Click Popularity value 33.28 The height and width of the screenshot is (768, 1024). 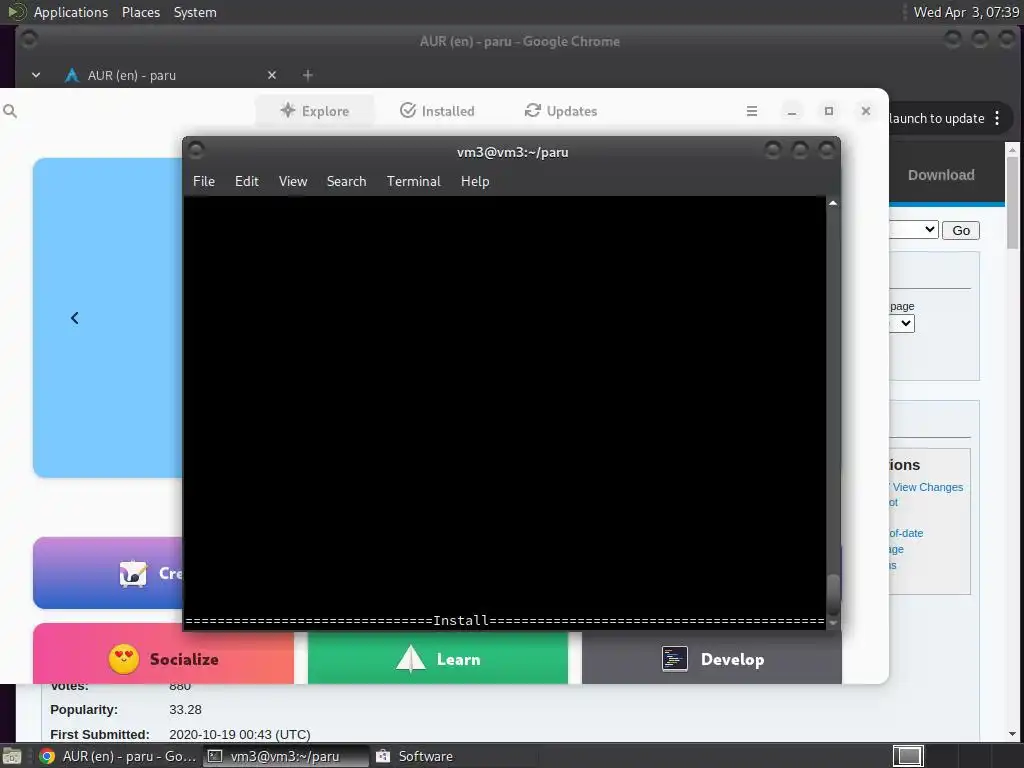[185, 710]
